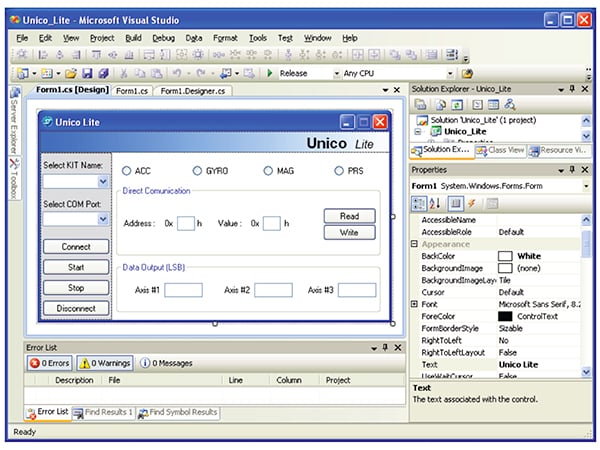Image resolution: width=600 pixels, height=450 pixels.
Task: Click View Code icon in Solution Explorer
Action: point(477,104)
